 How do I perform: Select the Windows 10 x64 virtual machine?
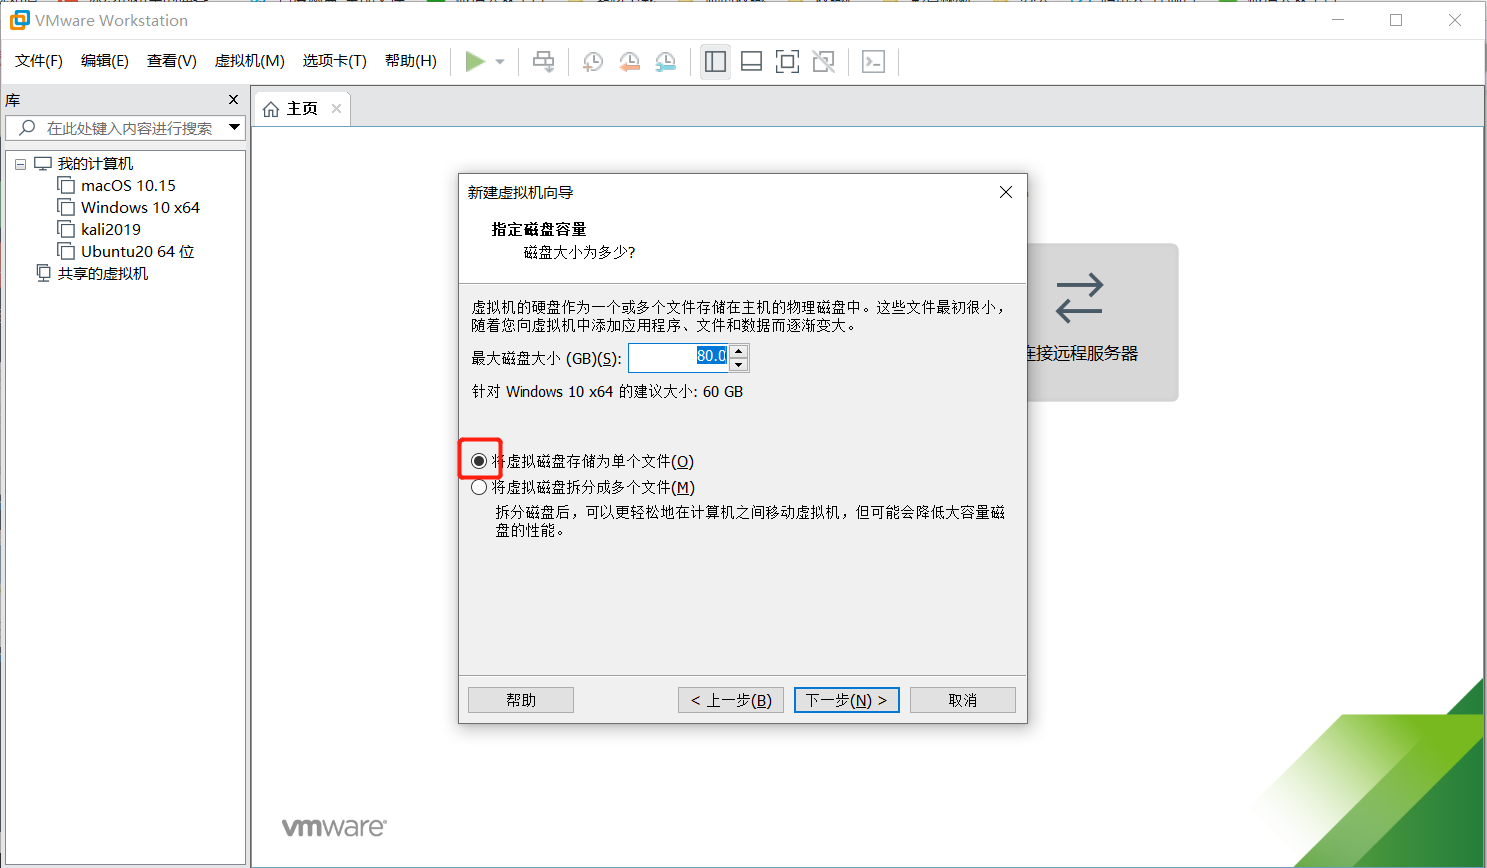click(x=140, y=208)
